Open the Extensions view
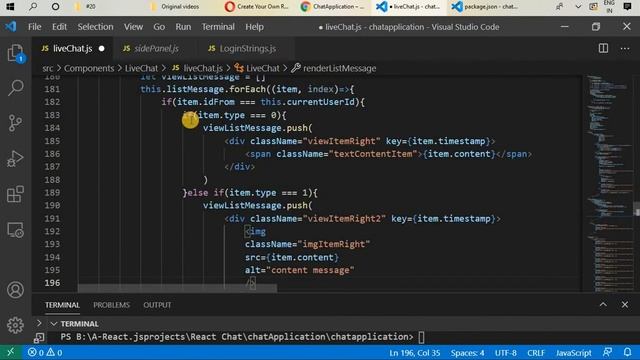This screenshot has width=640, height=360. click(x=16, y=194)
